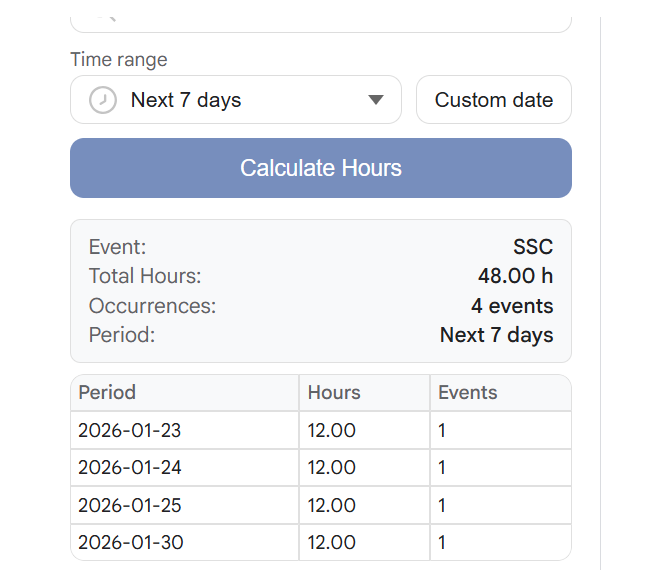Image resolution: width=650 pixels, height=570 pixels.
Task: Click the Hours column header
Action: click(334, 393)
